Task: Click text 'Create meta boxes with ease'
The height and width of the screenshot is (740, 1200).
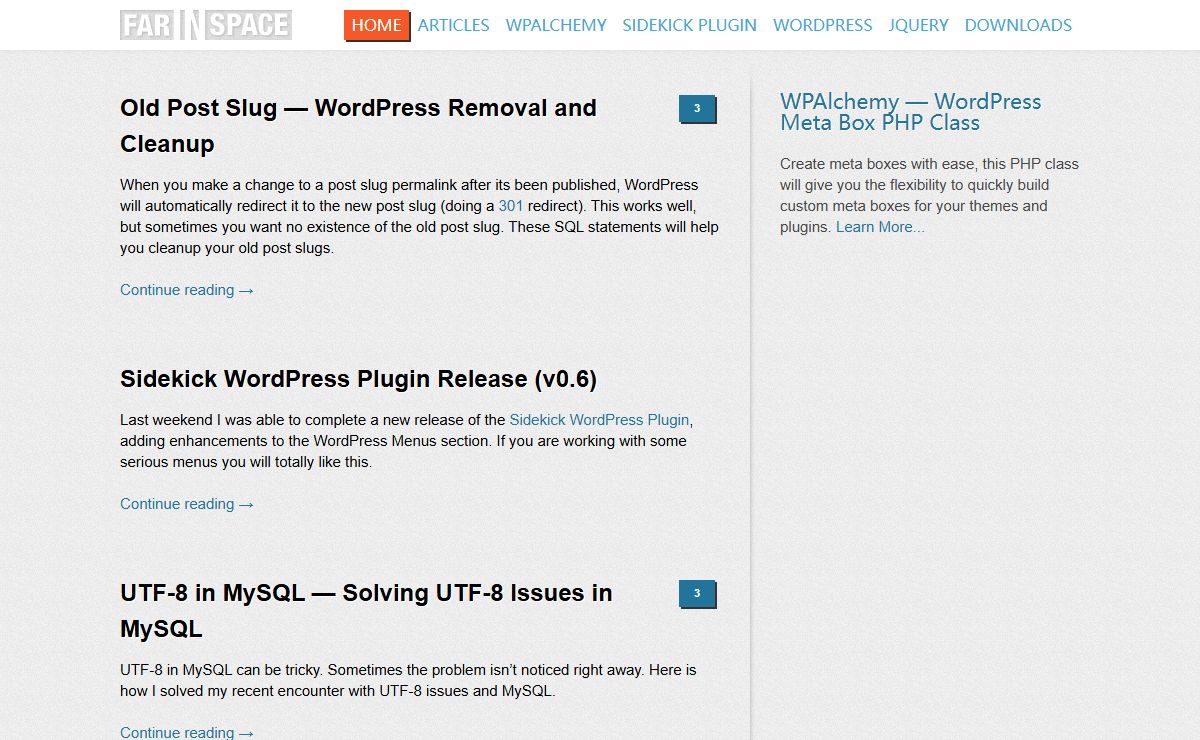Action: coord(929,195)
